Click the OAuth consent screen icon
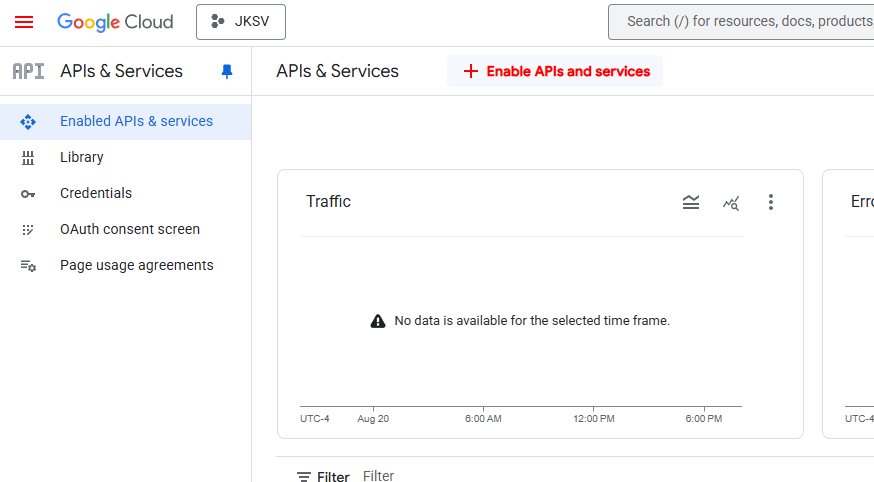The image size is (874, 482). pyautogui.click(x=28, y=229)
